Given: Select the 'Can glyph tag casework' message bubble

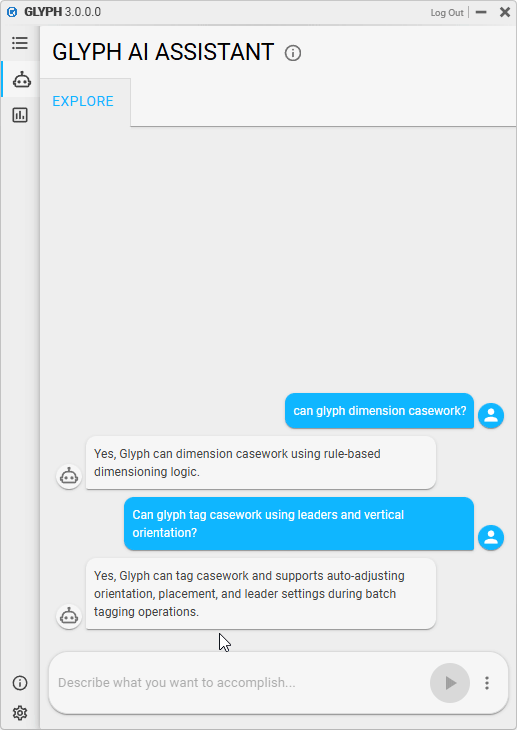Looking at the screenshot, I should tap(299, 524).
